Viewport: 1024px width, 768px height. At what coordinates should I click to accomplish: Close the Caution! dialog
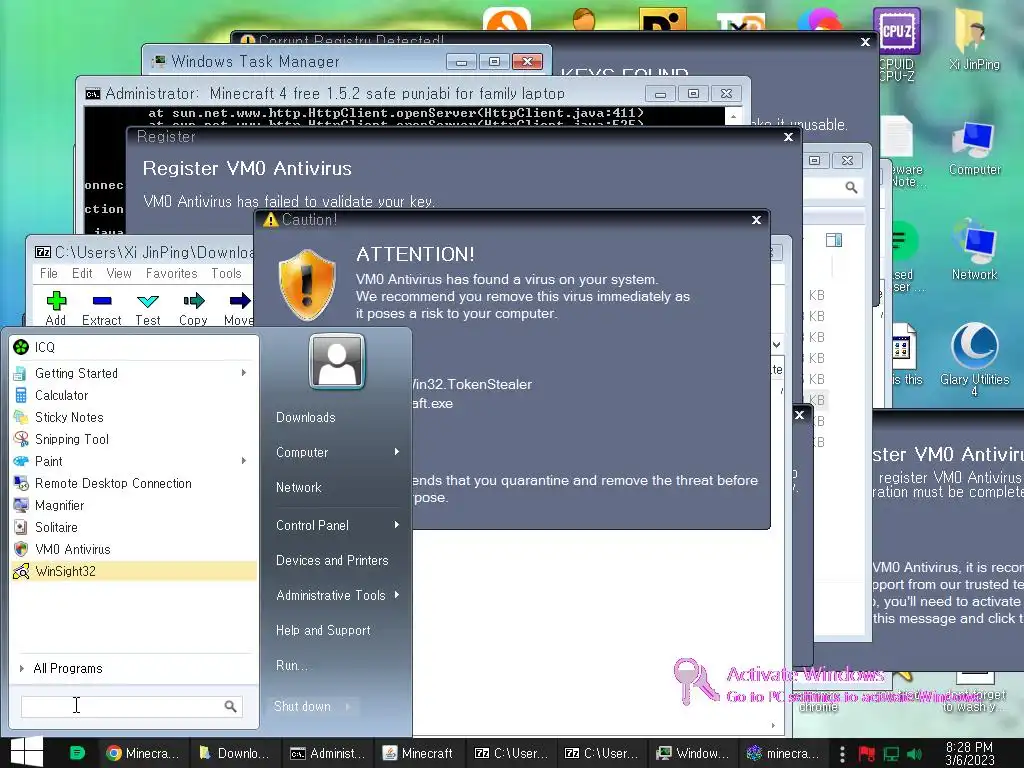coord(756,220)
